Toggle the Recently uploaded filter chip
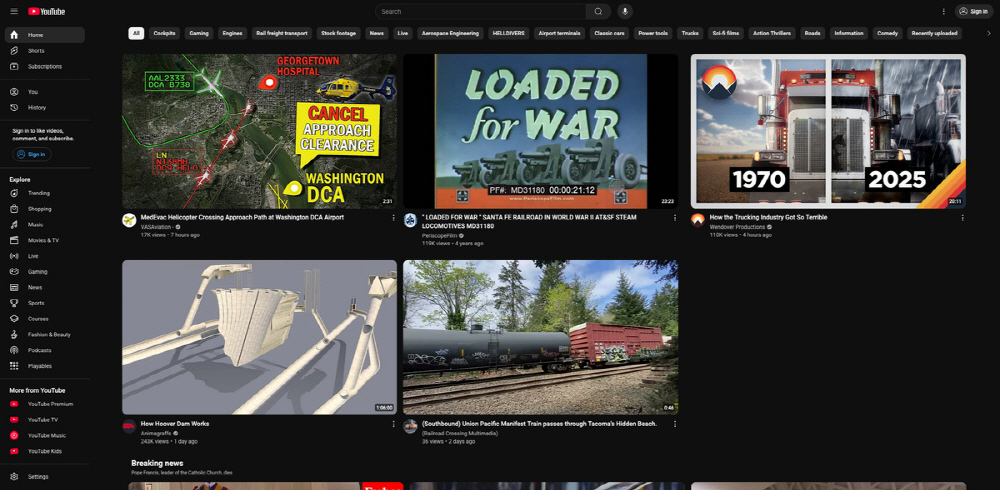The image size is (1000, 490). click(934, 33)
